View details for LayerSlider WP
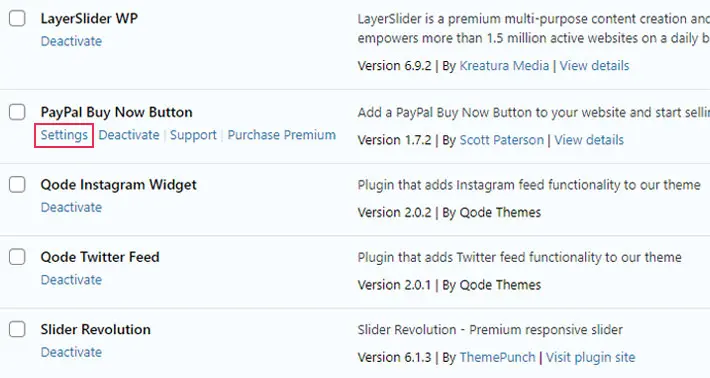This screenshot has height=378, width=710. pos(594,66)
